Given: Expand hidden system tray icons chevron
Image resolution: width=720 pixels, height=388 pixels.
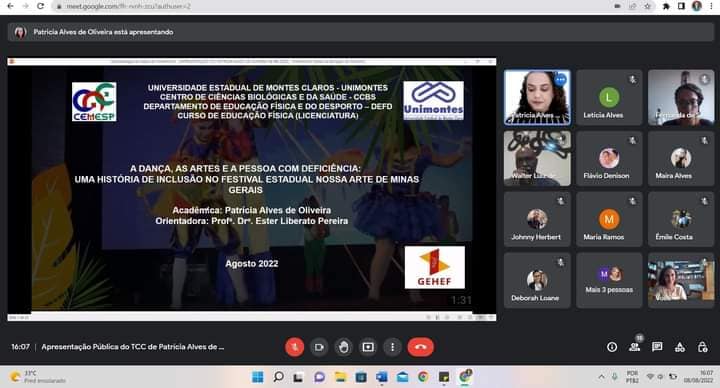Looking at the screenshot, I should click(x=601, y=377).
